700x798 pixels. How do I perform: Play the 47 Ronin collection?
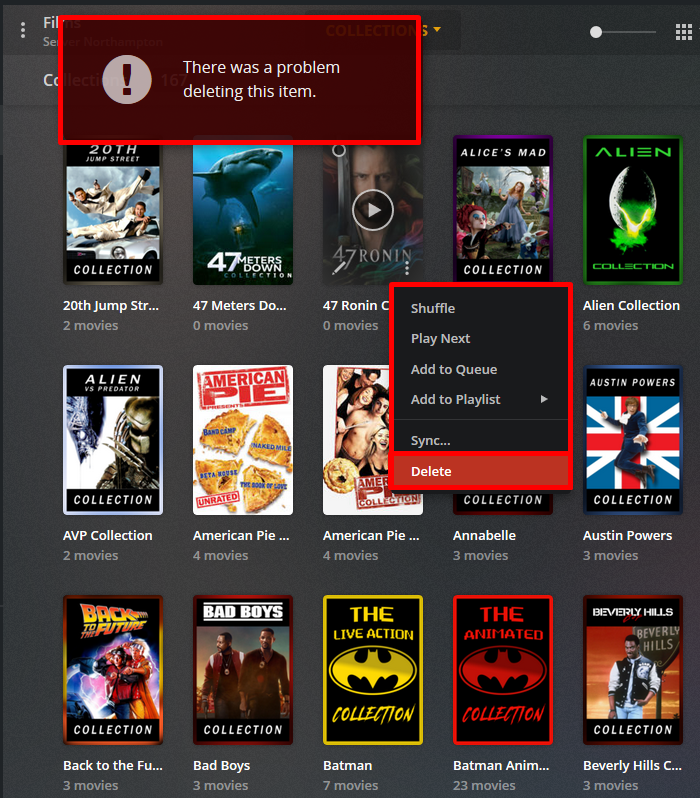coord(373,210)
